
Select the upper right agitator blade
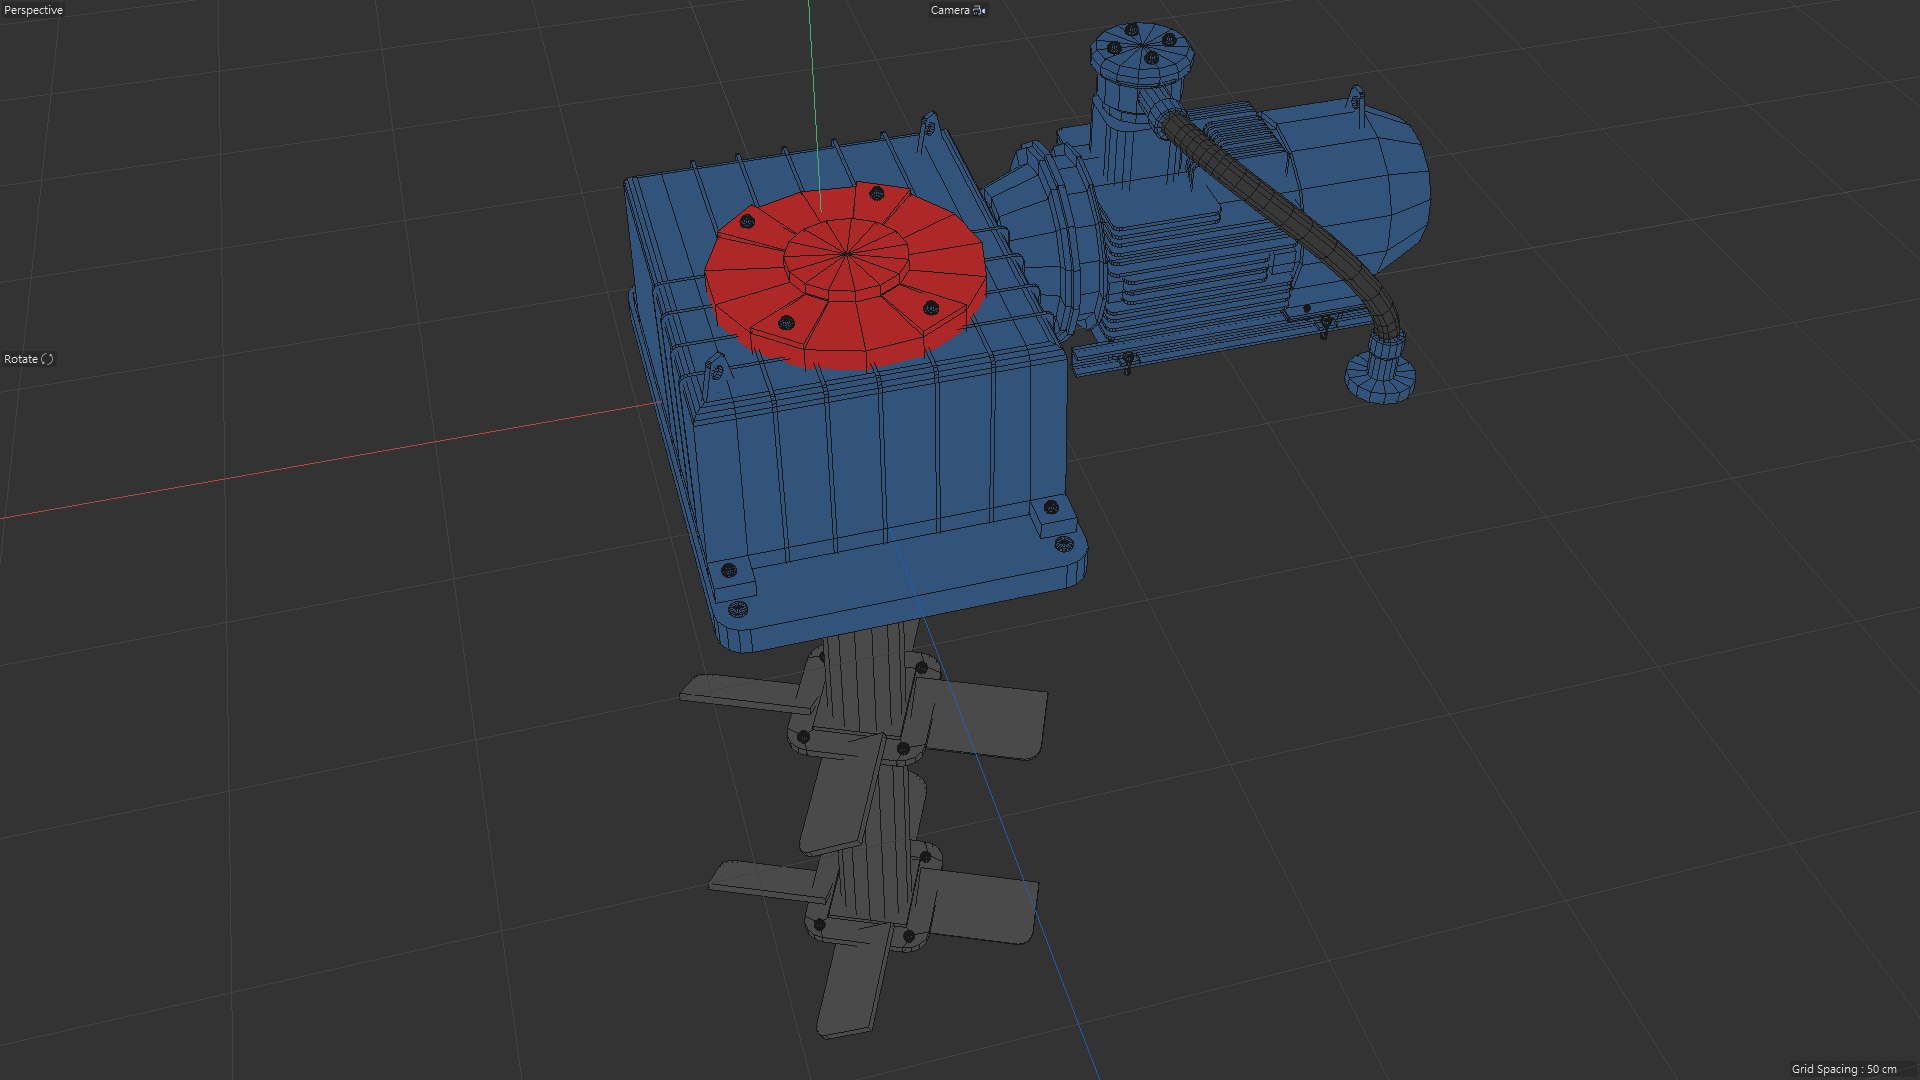pyautogui.click(x=985, y=718)
